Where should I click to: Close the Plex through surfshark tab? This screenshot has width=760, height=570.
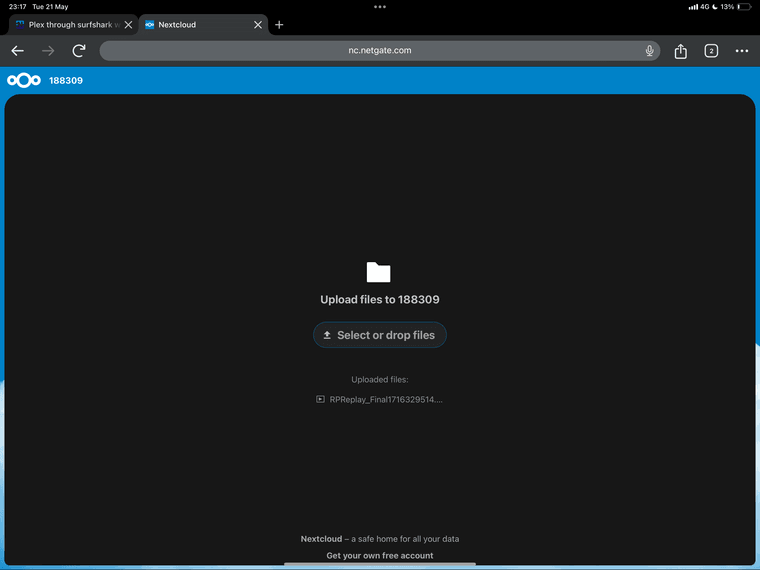pyautogui.click(x=128, y=25)
